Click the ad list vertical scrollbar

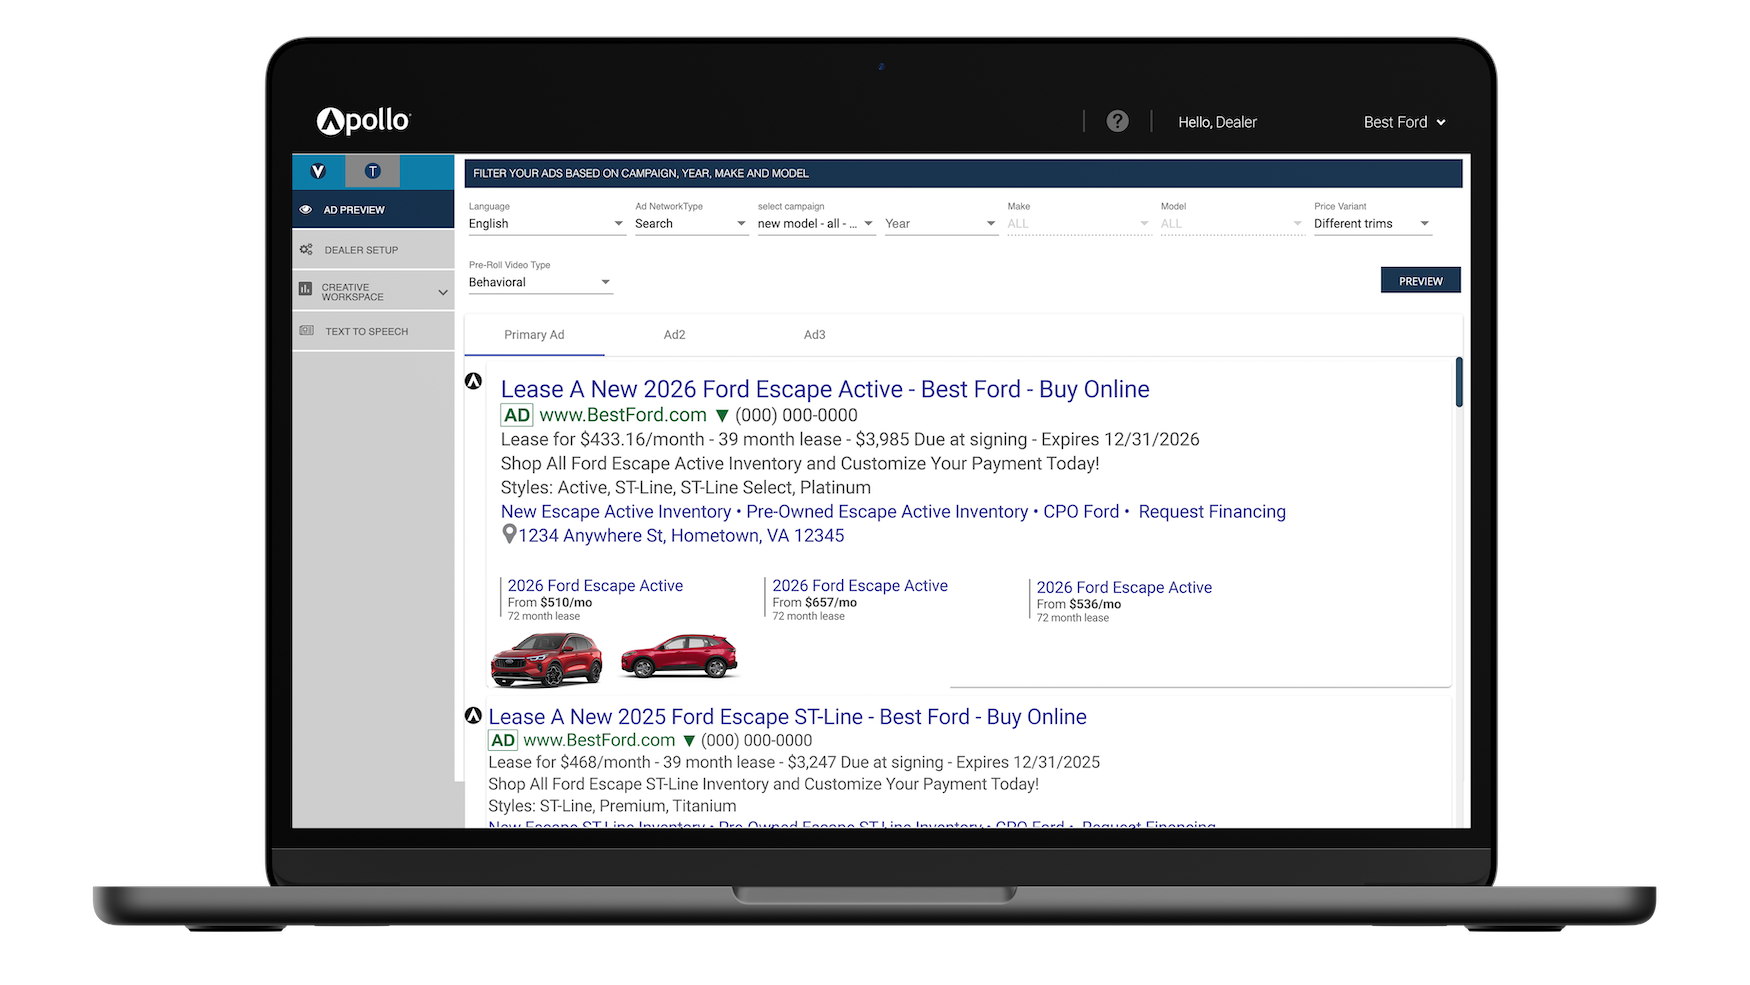tap(1459, 383)
